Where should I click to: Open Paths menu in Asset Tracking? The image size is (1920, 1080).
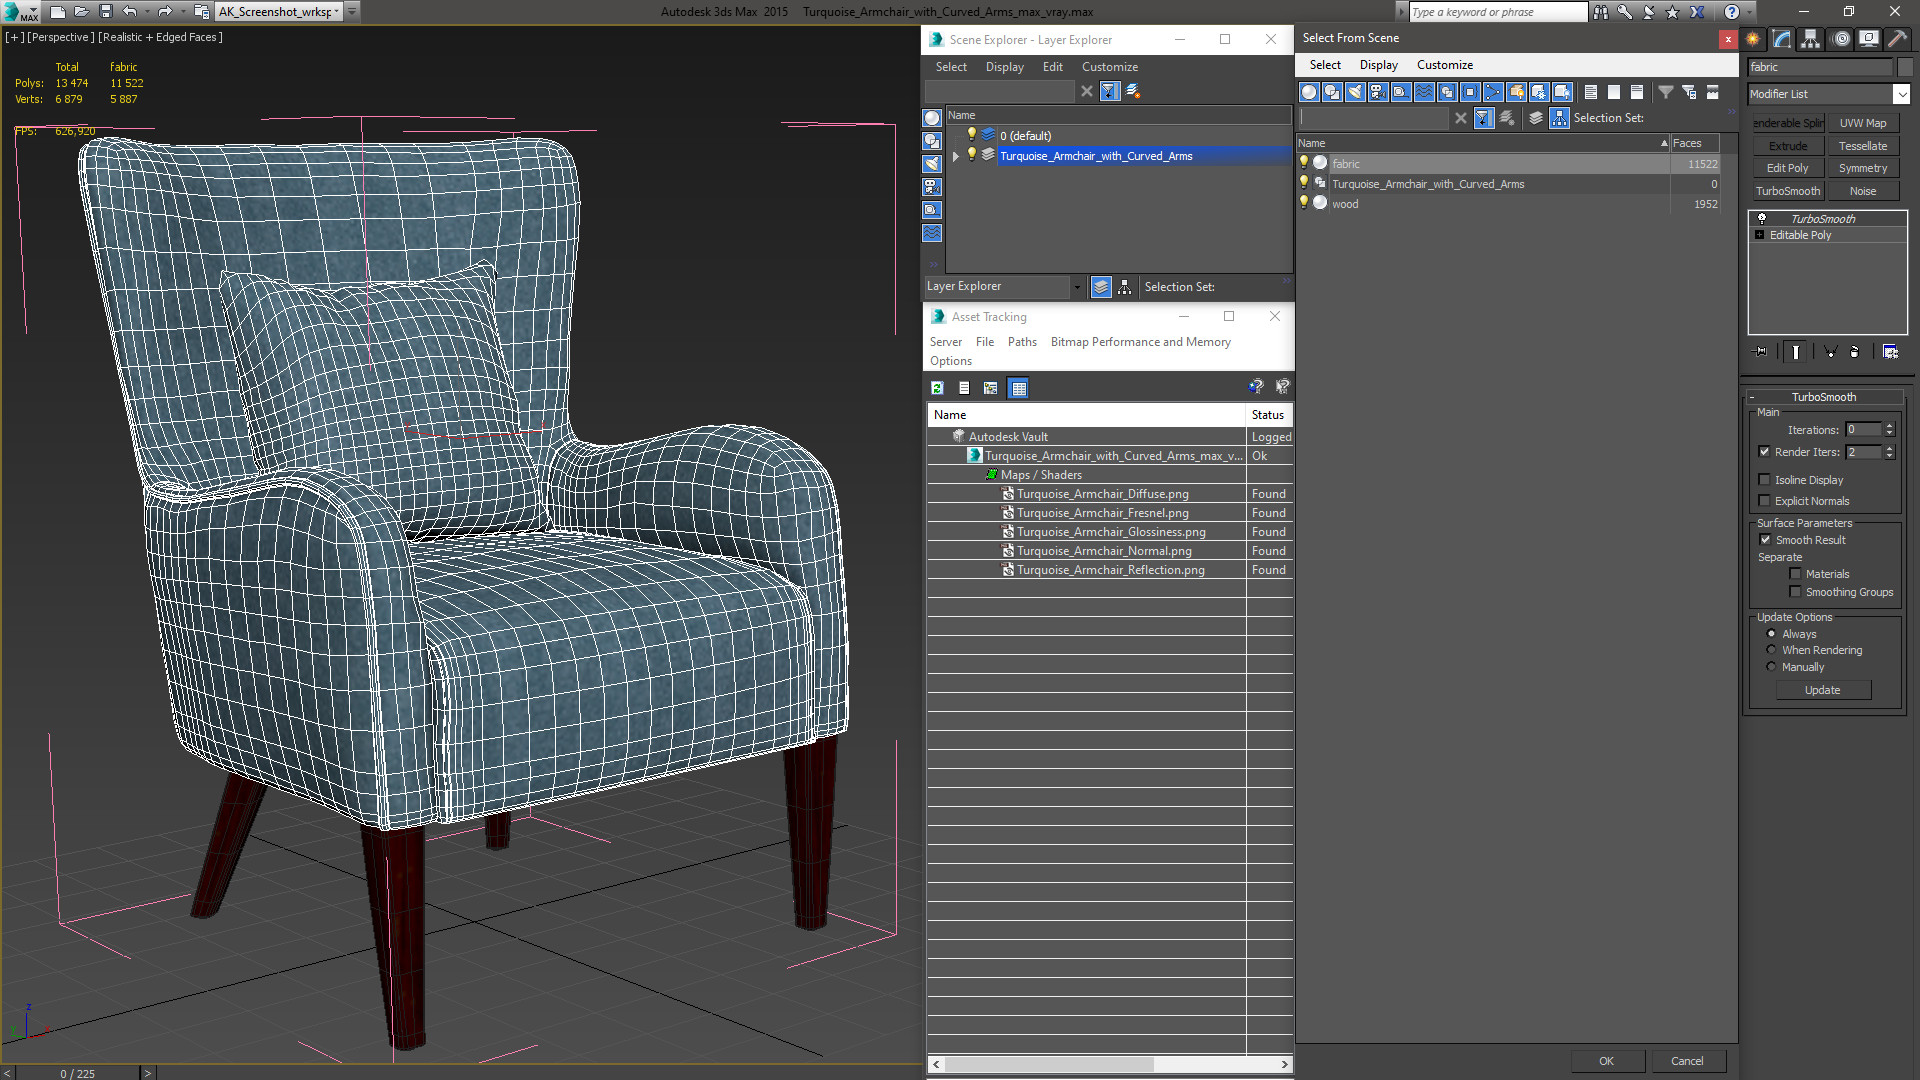(1022, 342)
